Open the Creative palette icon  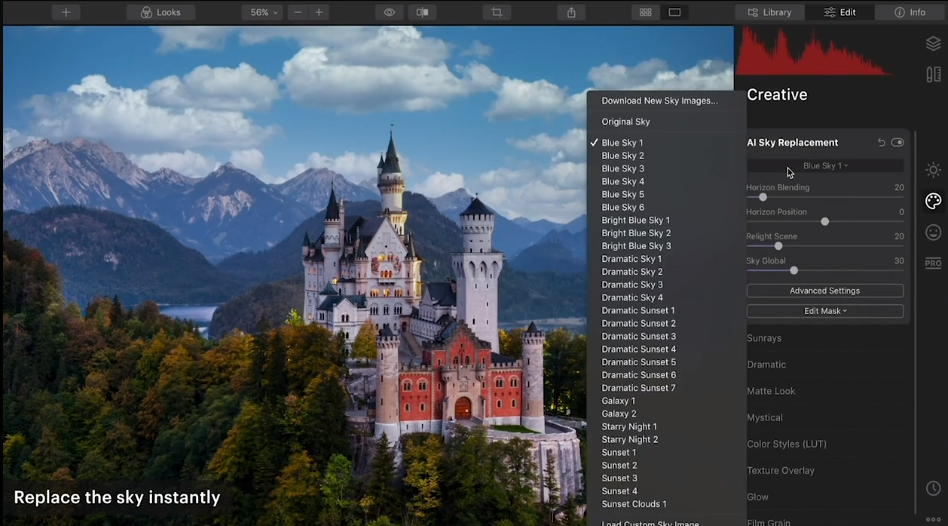pos(933,201)
